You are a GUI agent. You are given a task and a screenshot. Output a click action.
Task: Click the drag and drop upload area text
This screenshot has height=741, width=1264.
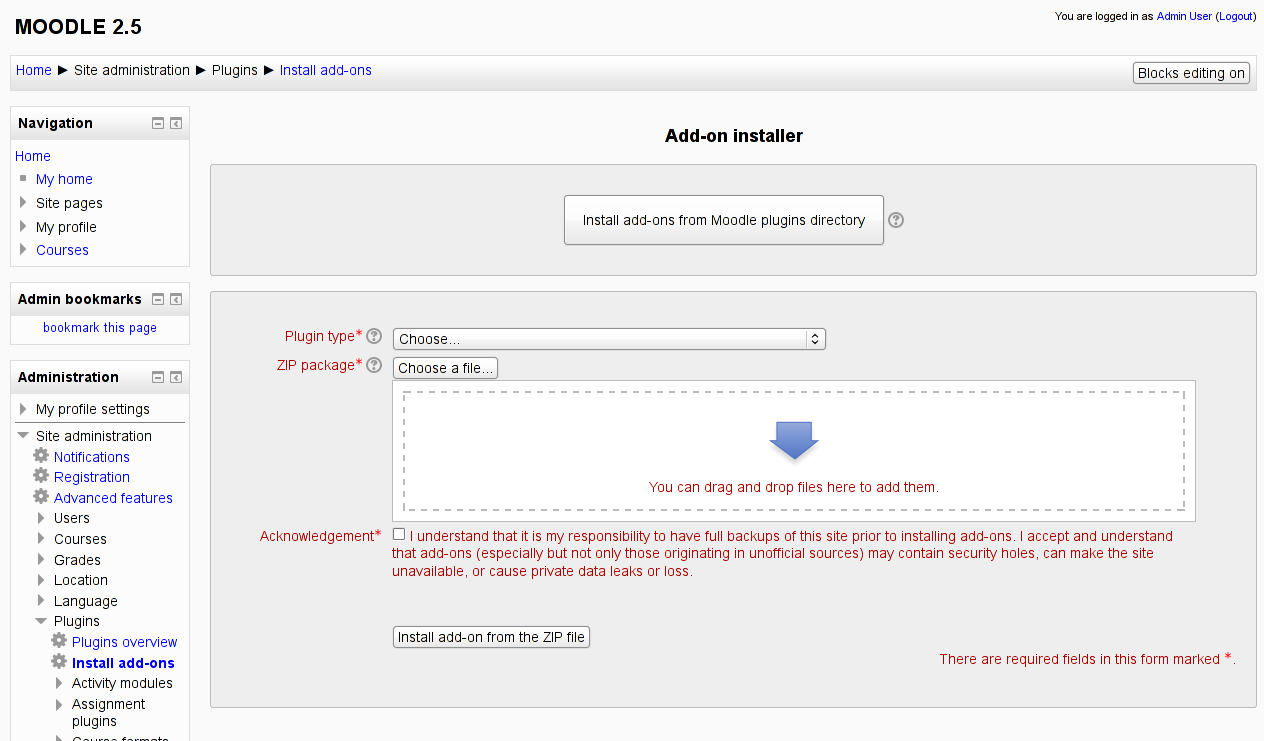click(794, 487)
